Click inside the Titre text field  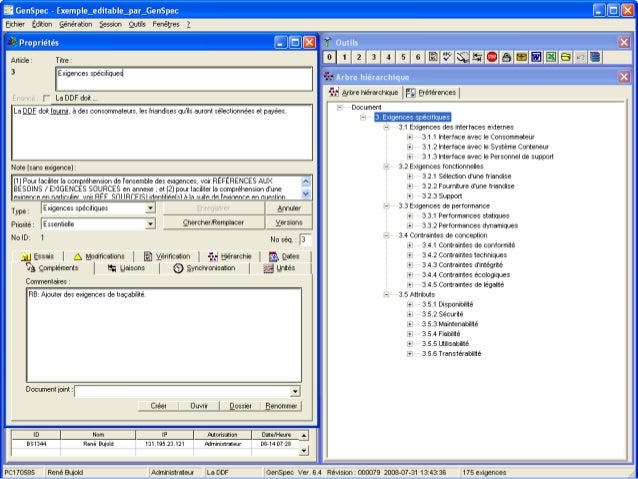[184, 79]
